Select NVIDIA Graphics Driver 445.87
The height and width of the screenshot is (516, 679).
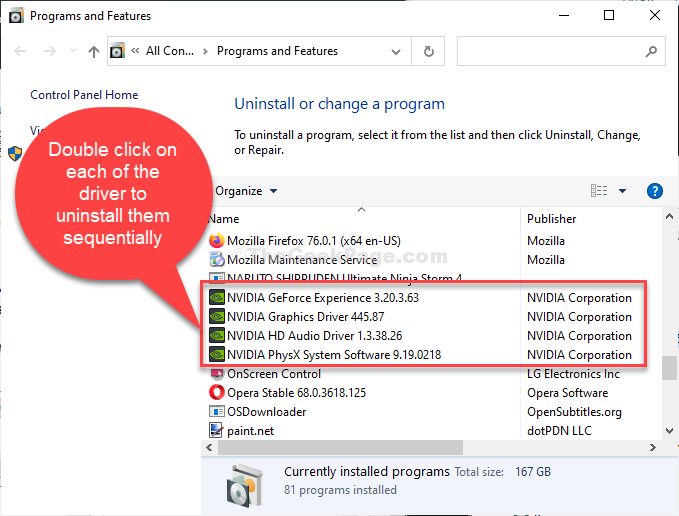306,317
